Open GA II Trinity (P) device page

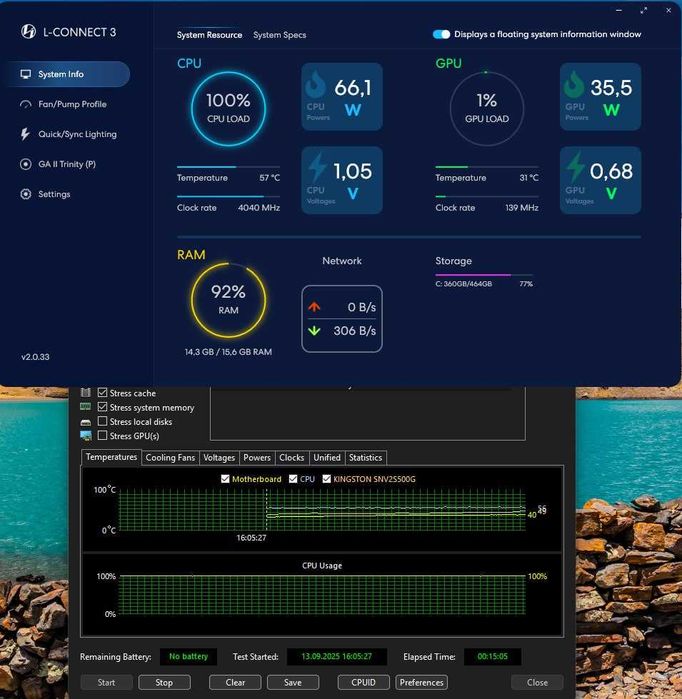pos(67,164)
